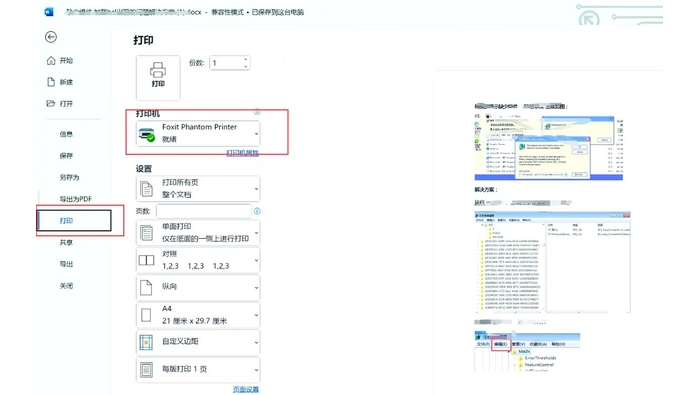Expand the 打印所有页 range dropdown

tap(198, 188)
